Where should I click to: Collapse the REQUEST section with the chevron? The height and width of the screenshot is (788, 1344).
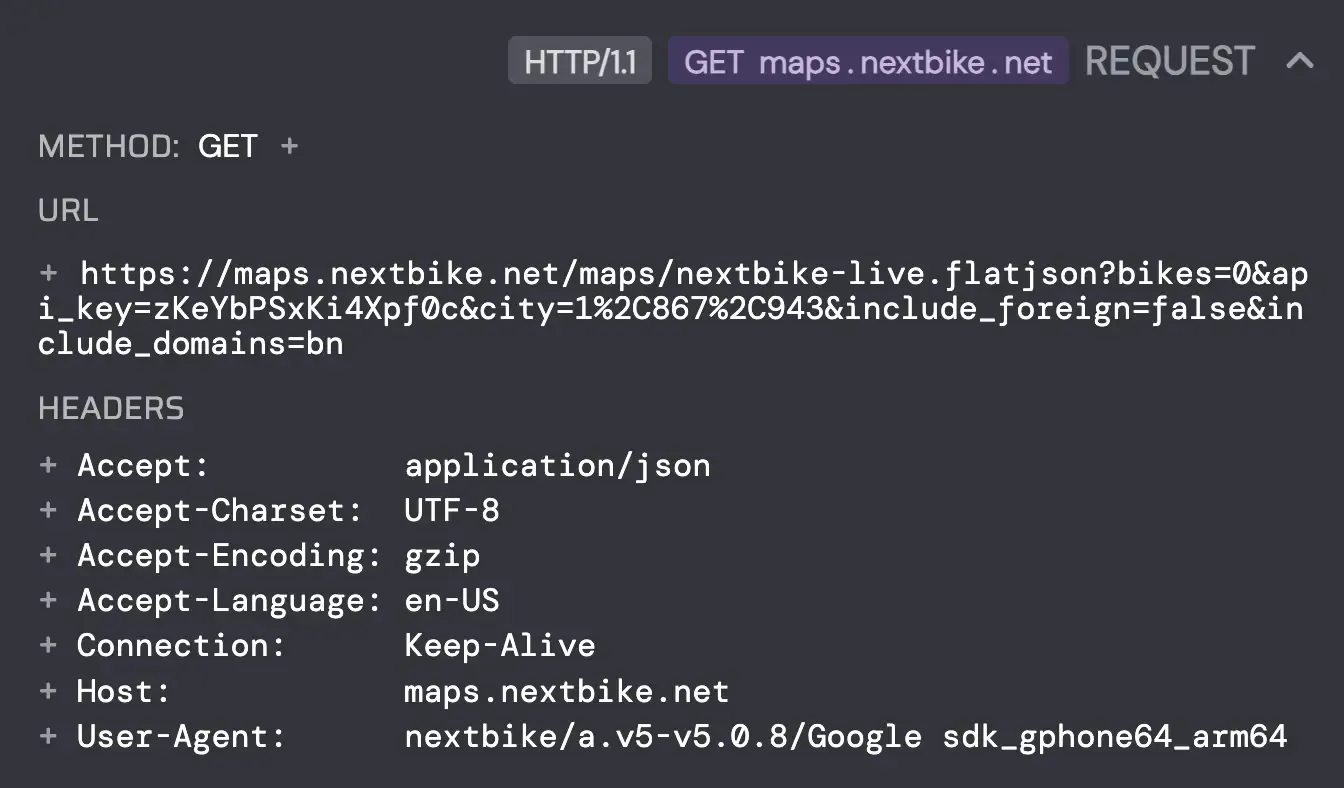coord(1299,61)
